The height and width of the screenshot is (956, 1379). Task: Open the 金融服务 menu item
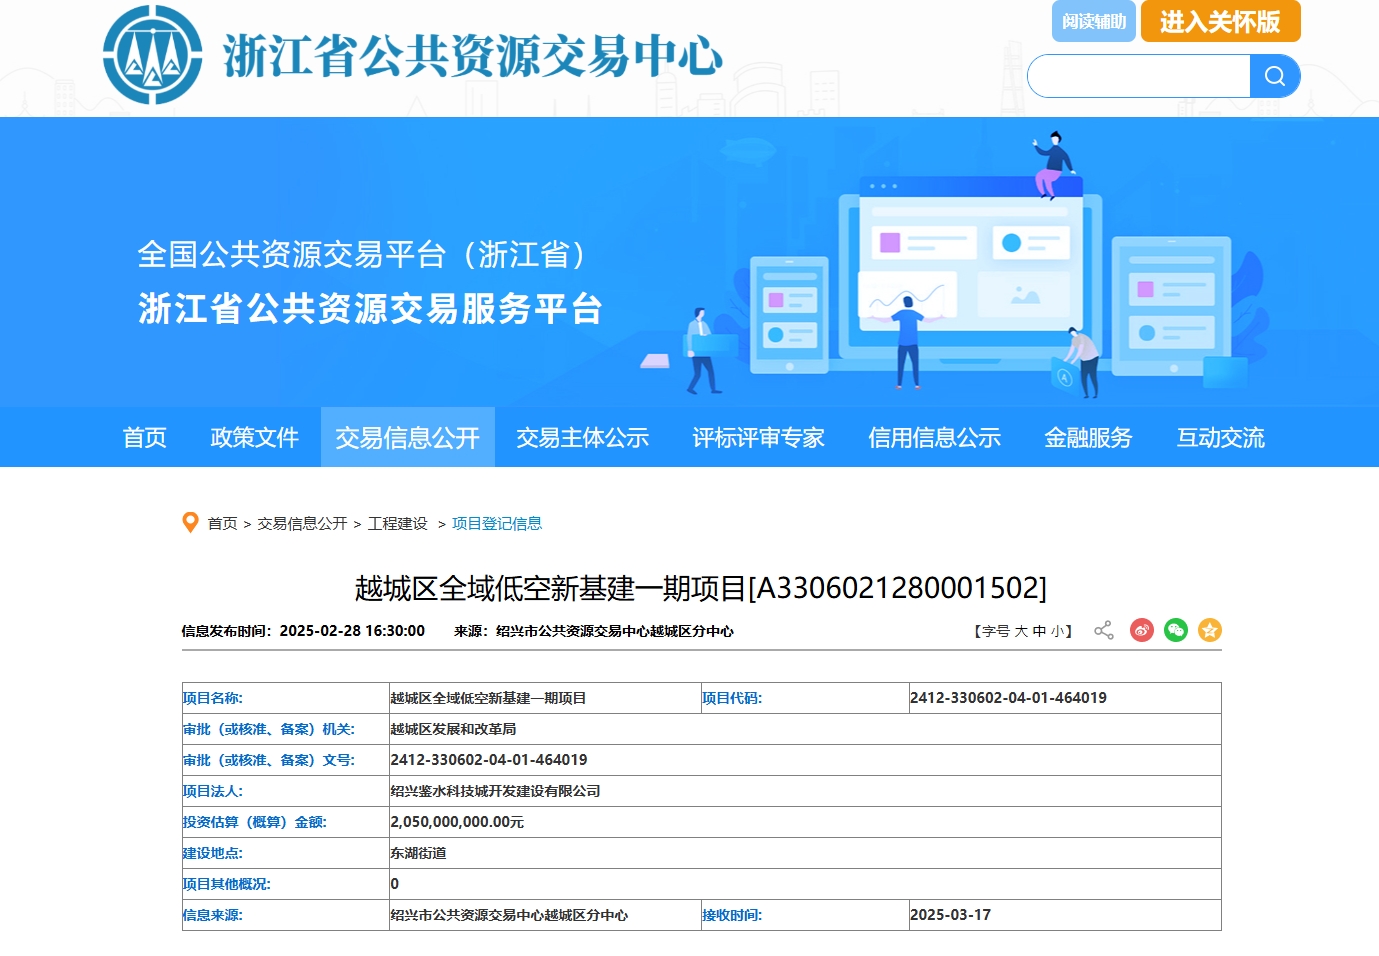click(x=1088, y=437)
